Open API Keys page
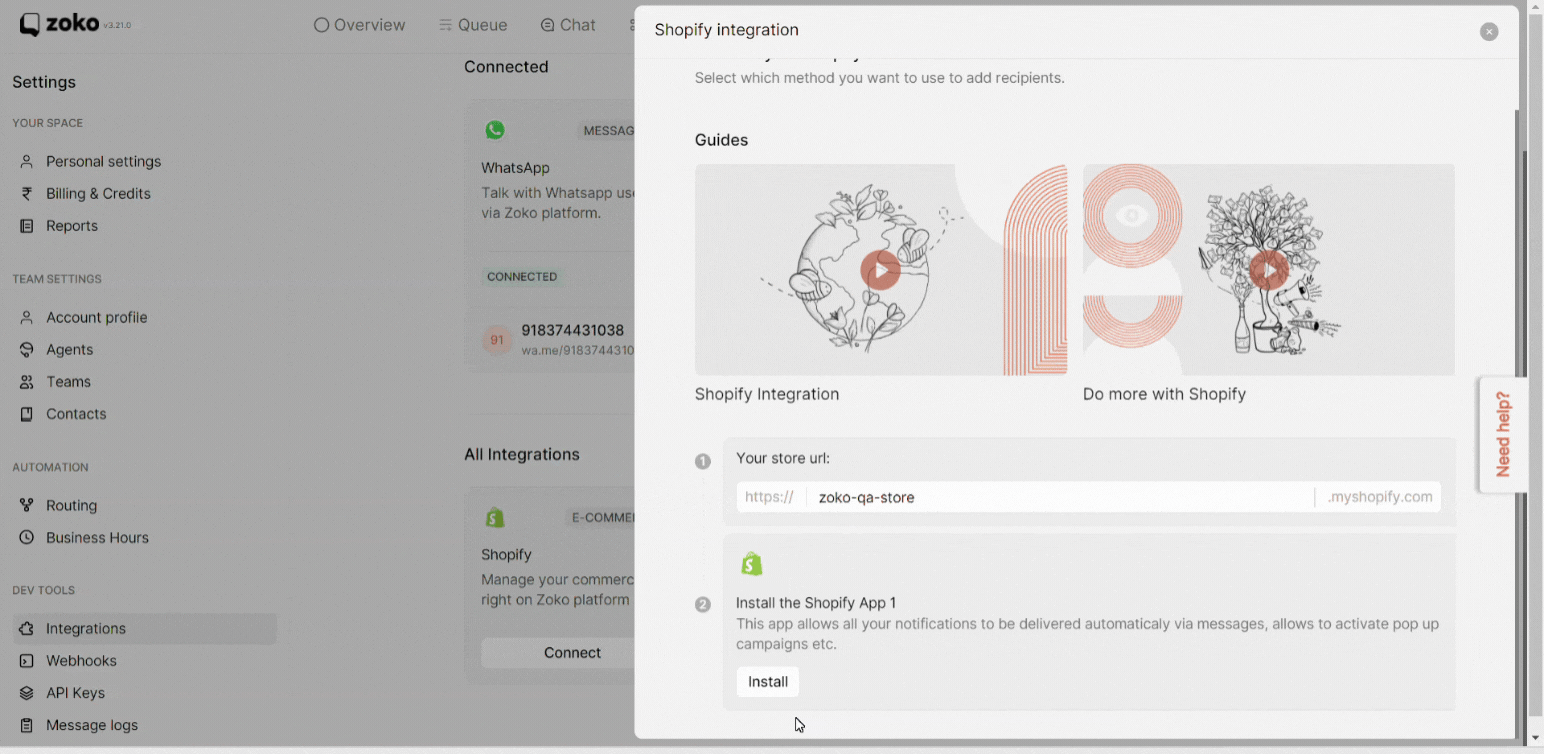 coord(75,692)
